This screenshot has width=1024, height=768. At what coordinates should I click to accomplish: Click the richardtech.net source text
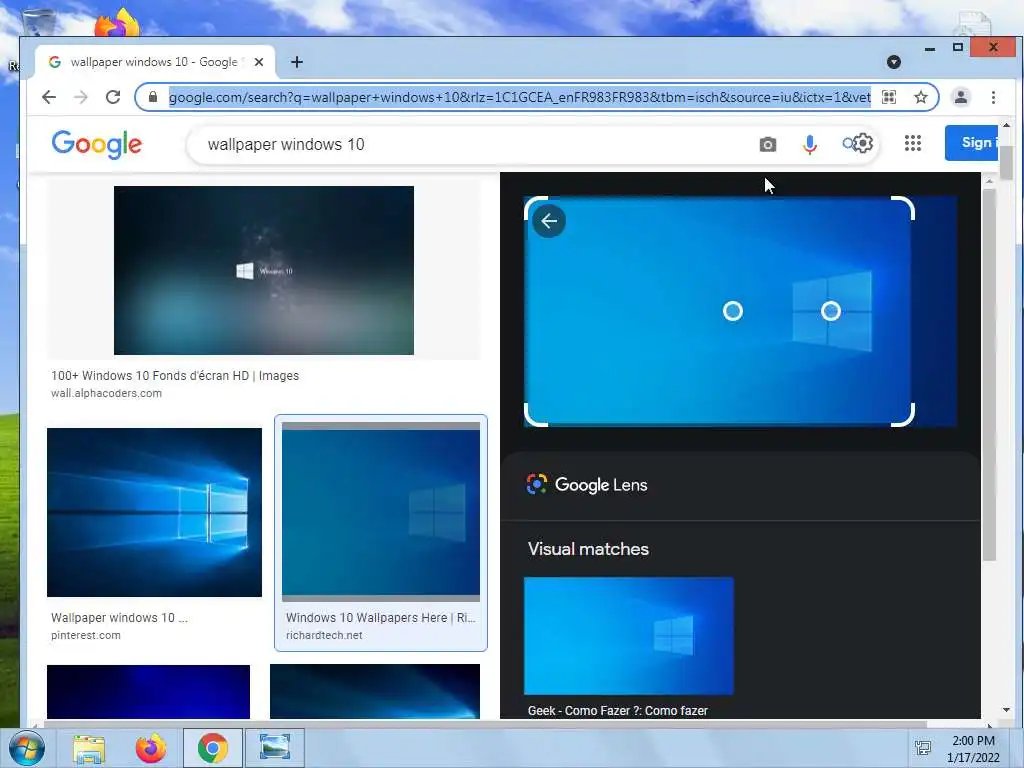(324, 635)
